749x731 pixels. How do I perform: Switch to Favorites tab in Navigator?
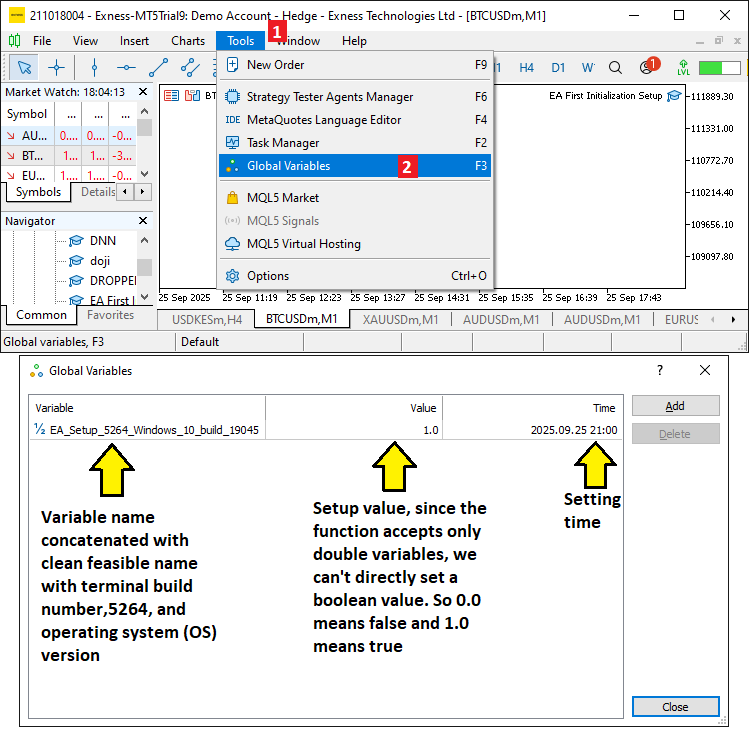coord(110,315)
